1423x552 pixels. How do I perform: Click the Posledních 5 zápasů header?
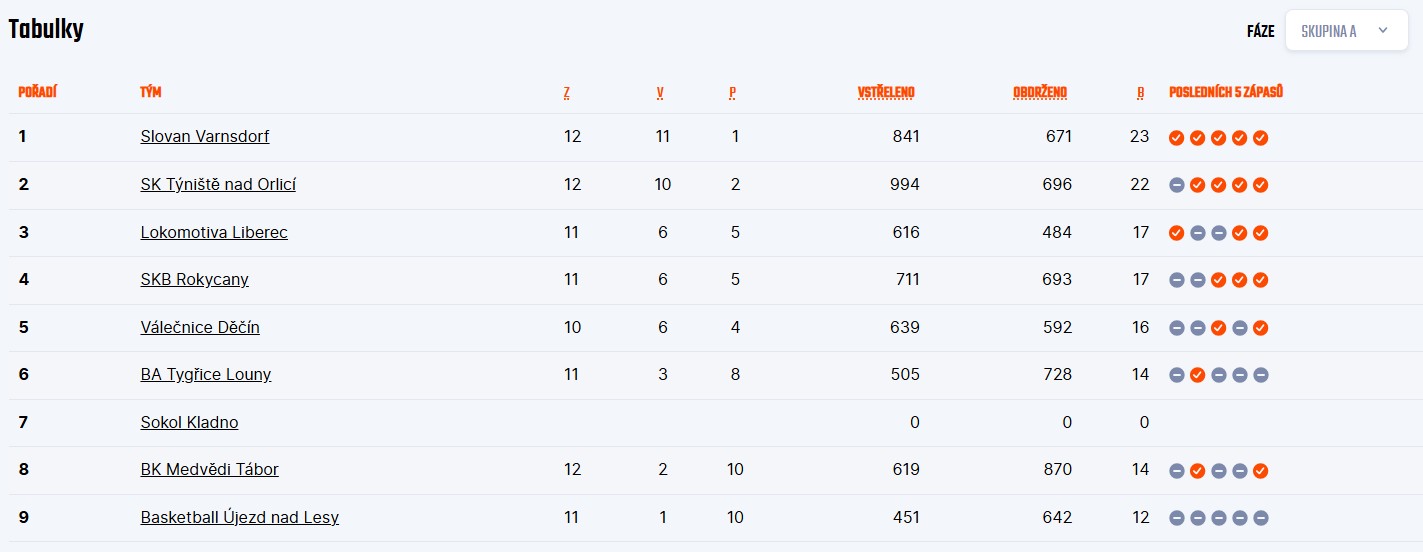click(1226, 93)
